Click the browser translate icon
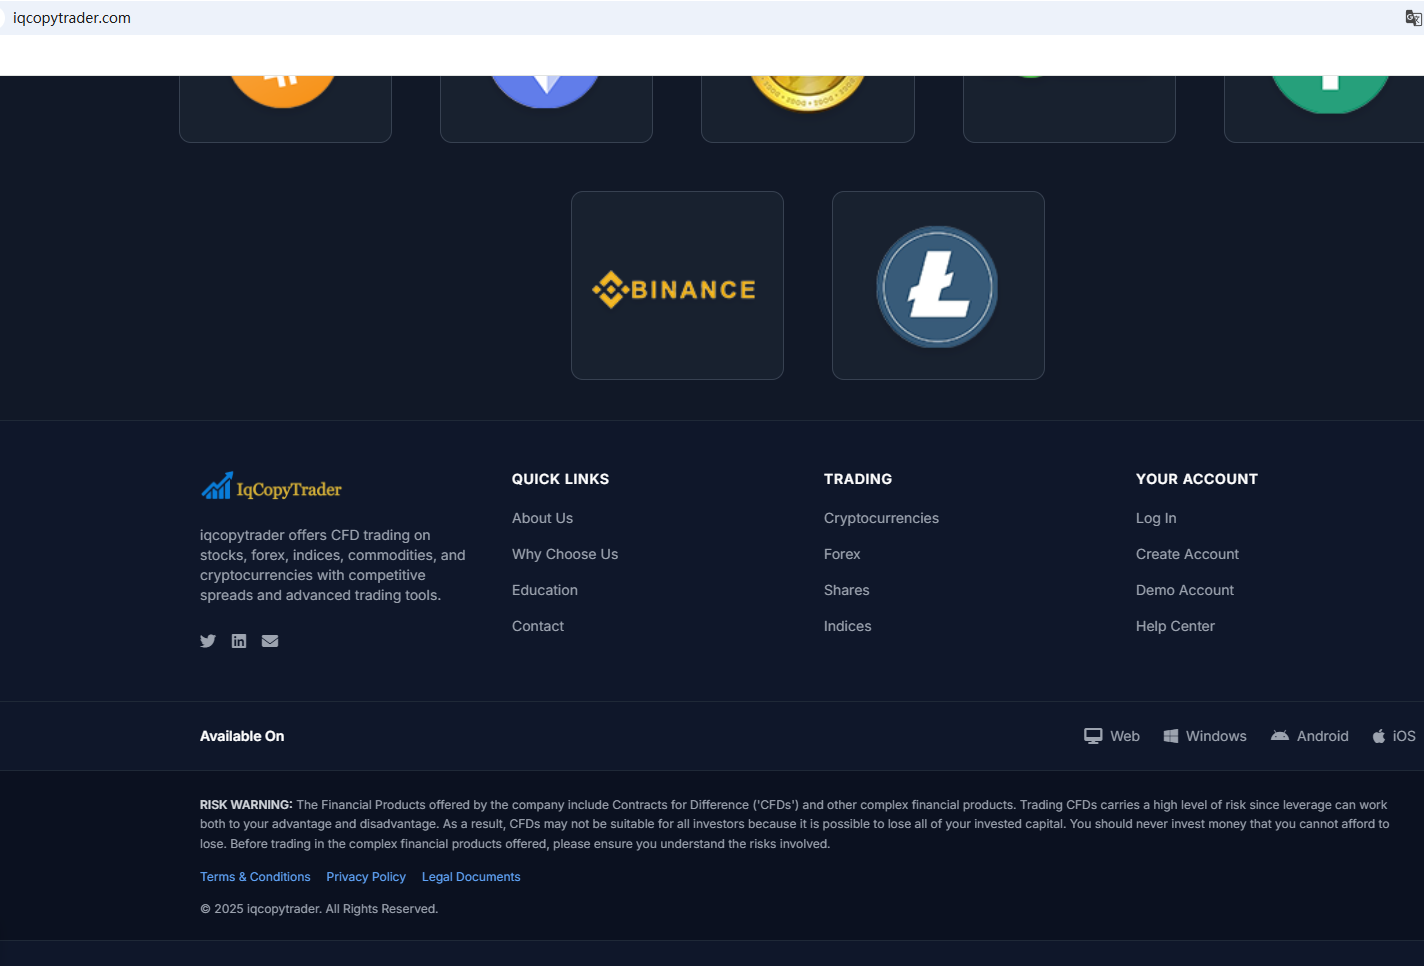The width and height of the screenshot is (1424, 966). click(x=1413, y=18)
